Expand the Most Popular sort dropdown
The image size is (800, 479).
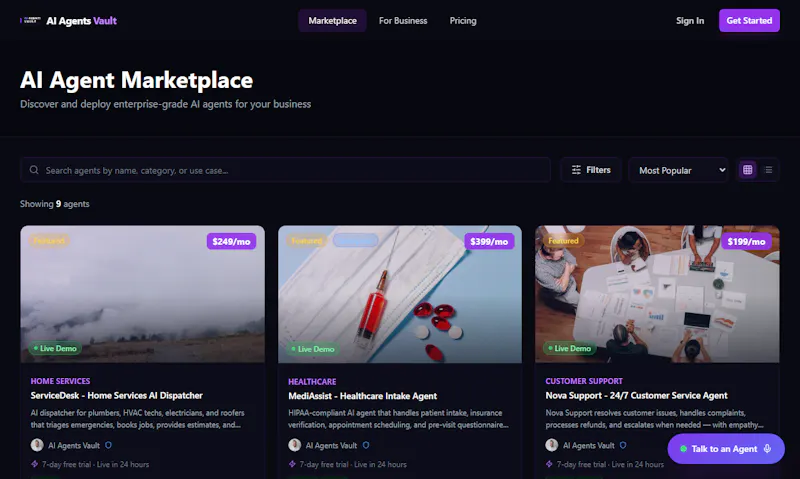coord(678,170)
